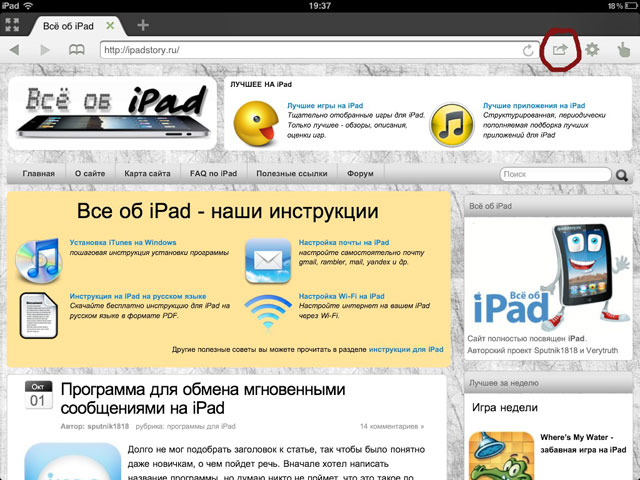640x480 pixels.
Task: Open Инструкция на iPad на русском языке
Action: [138, 296]
